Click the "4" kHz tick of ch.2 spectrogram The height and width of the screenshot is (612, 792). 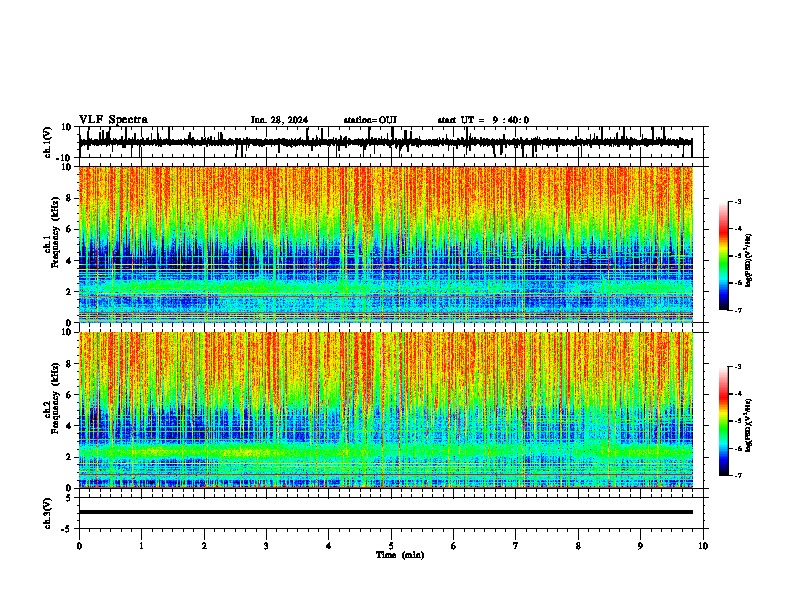(x=69, y=426)
